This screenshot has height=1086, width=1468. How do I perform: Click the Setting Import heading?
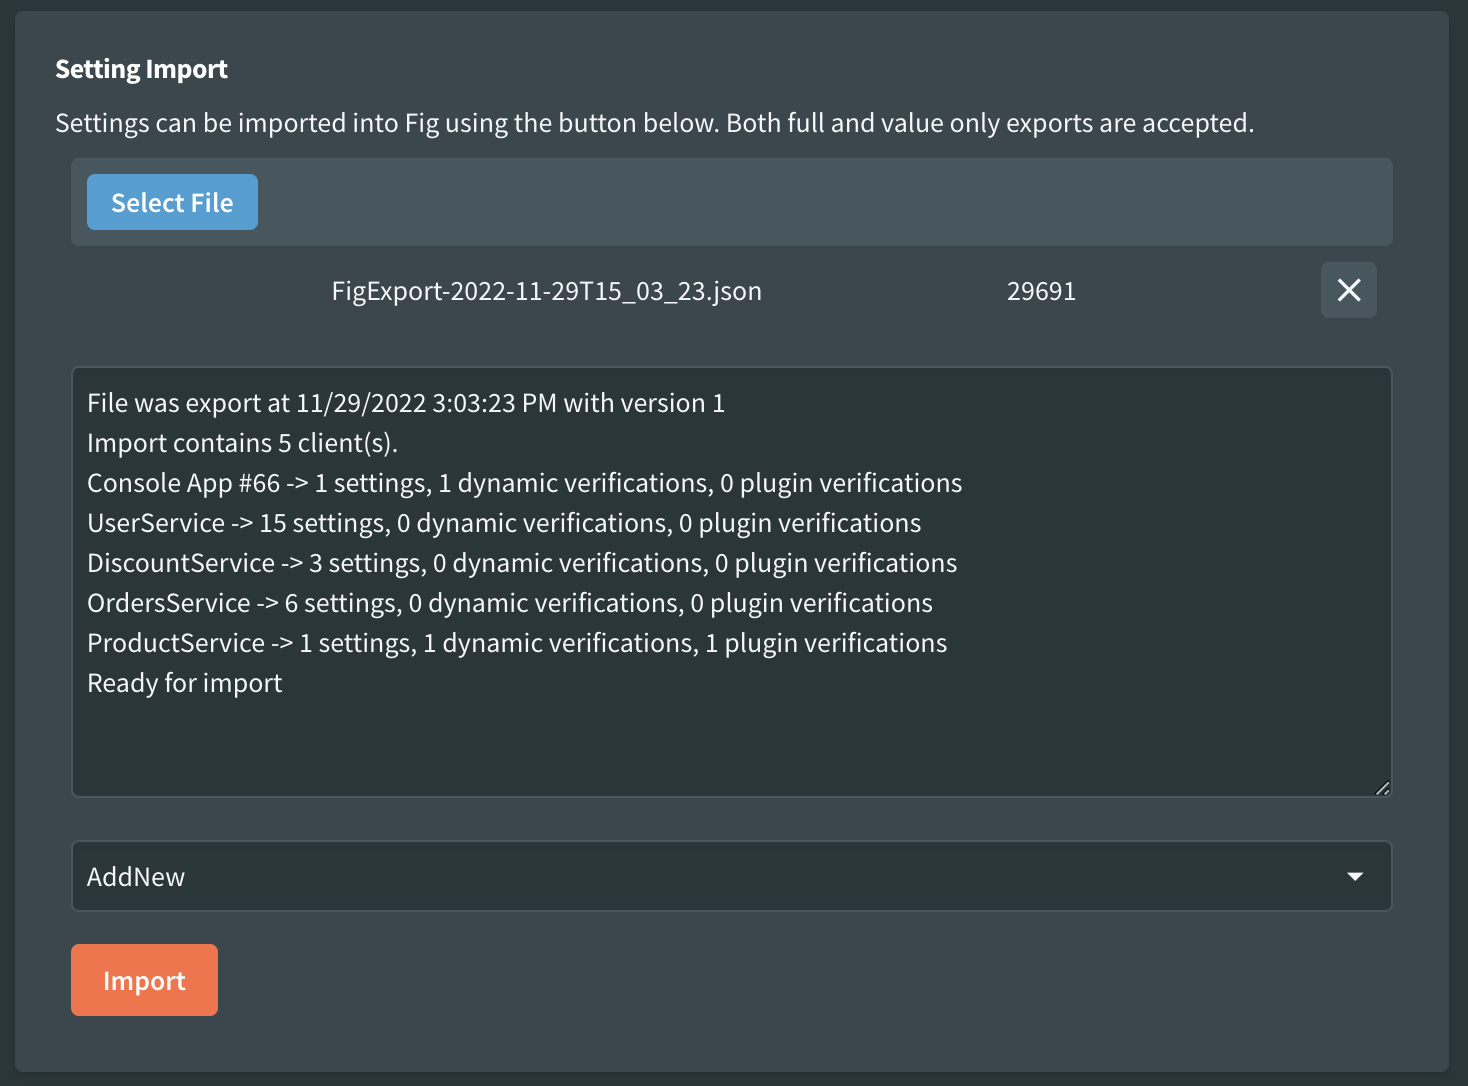(x=141, y=69)
